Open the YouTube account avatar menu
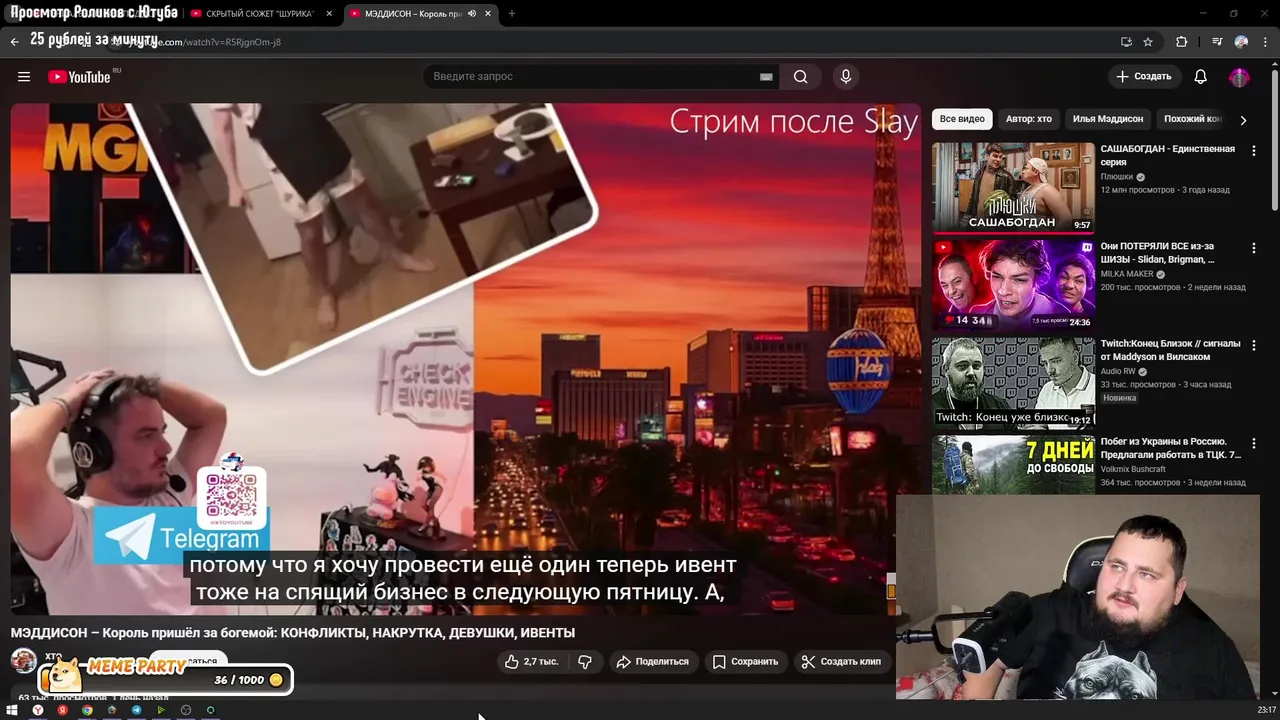 tap(1239, 77)
